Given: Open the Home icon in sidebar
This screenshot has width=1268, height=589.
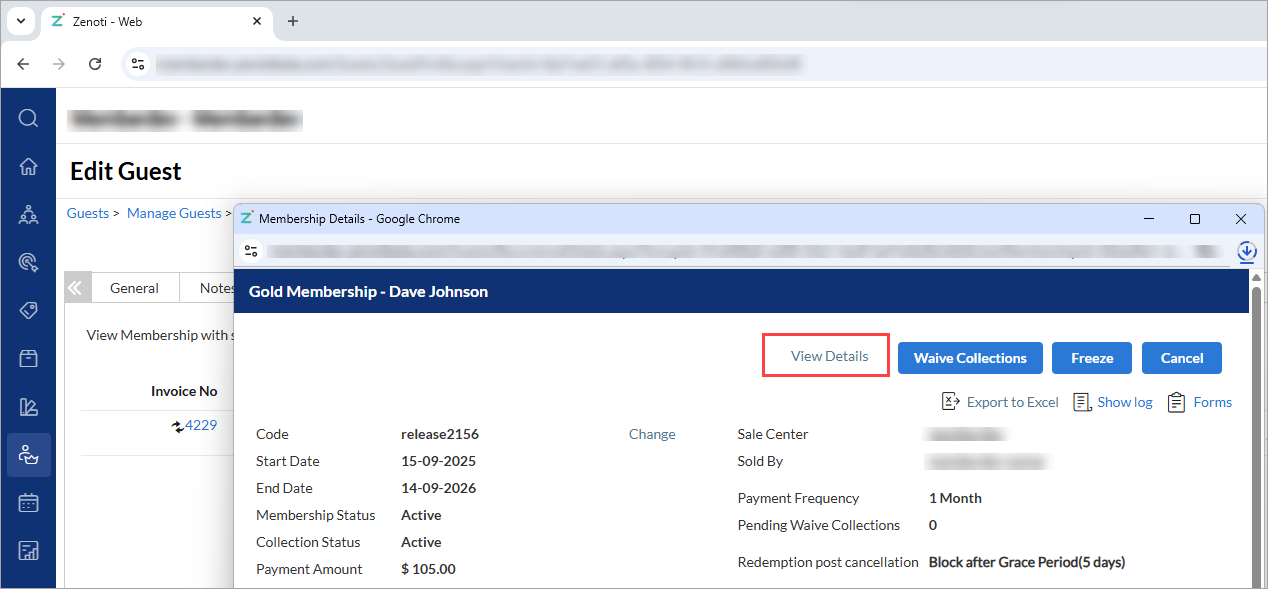Looking at the screenshot, I should pos(28,167).
